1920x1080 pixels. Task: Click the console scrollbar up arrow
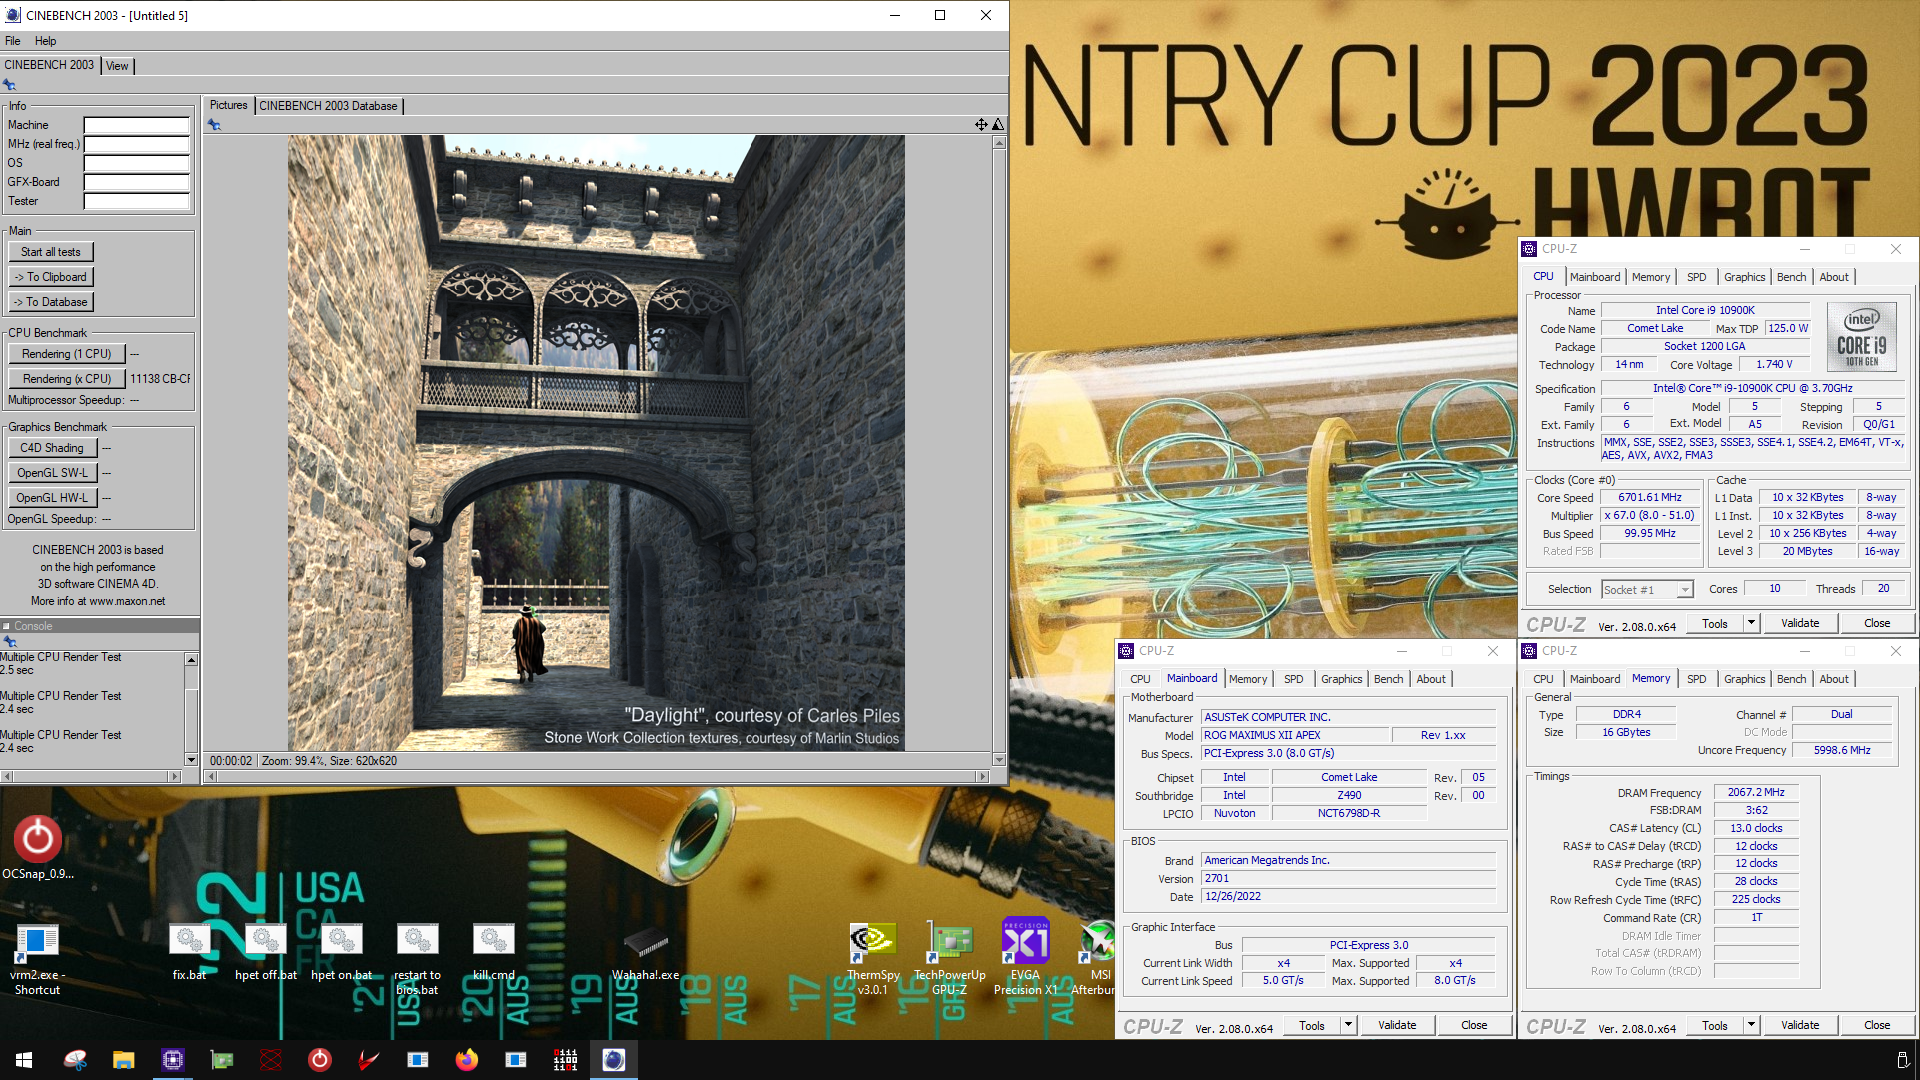click(191, 660)
